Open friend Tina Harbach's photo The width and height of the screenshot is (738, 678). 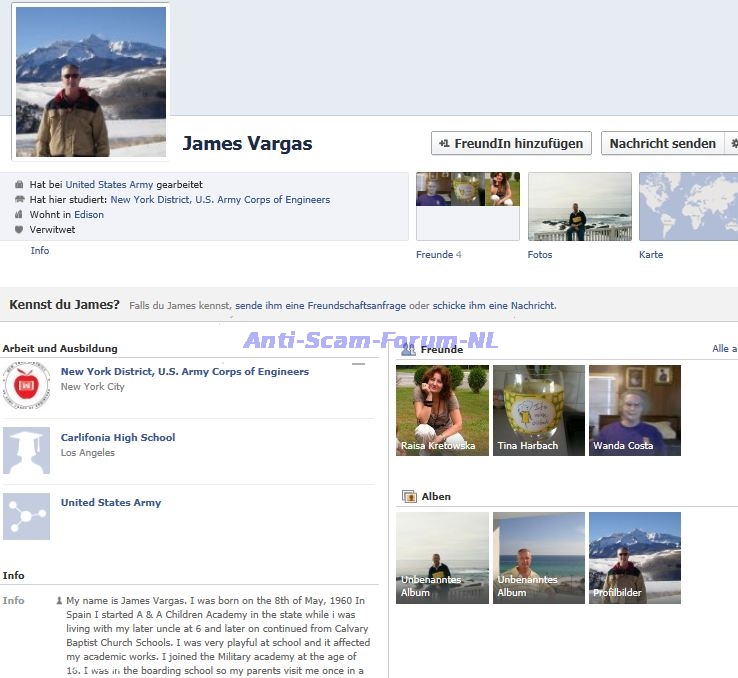[x=538, y=410]
